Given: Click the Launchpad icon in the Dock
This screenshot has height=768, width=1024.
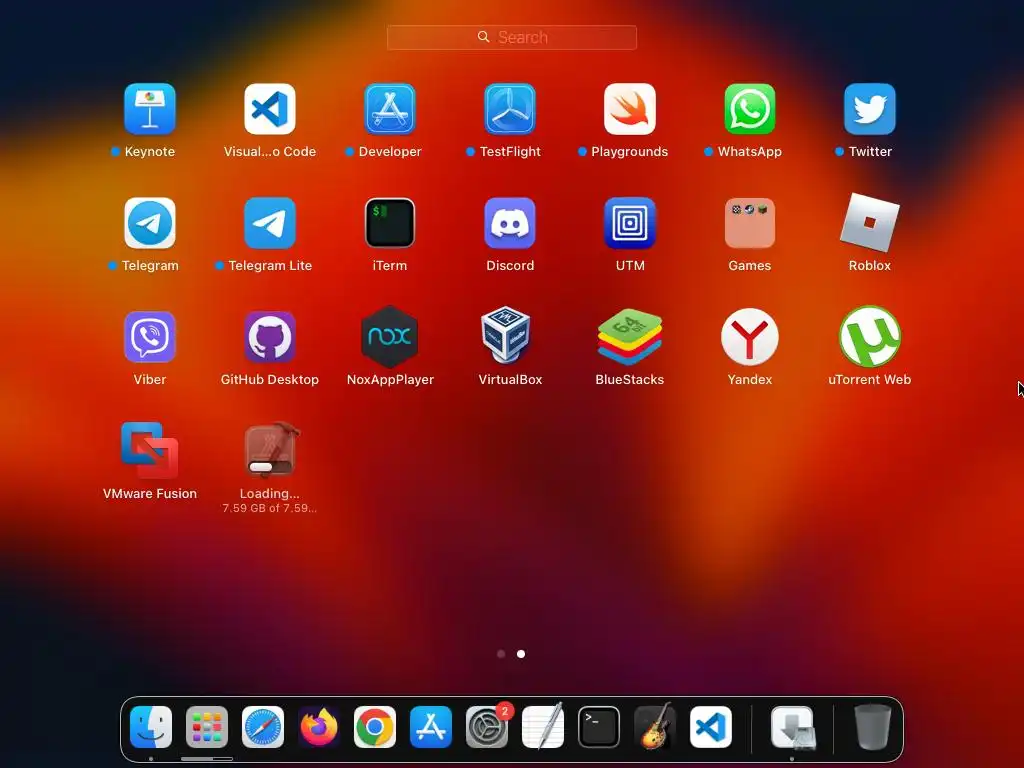Looking at the screenshot, I should (207, 727).
